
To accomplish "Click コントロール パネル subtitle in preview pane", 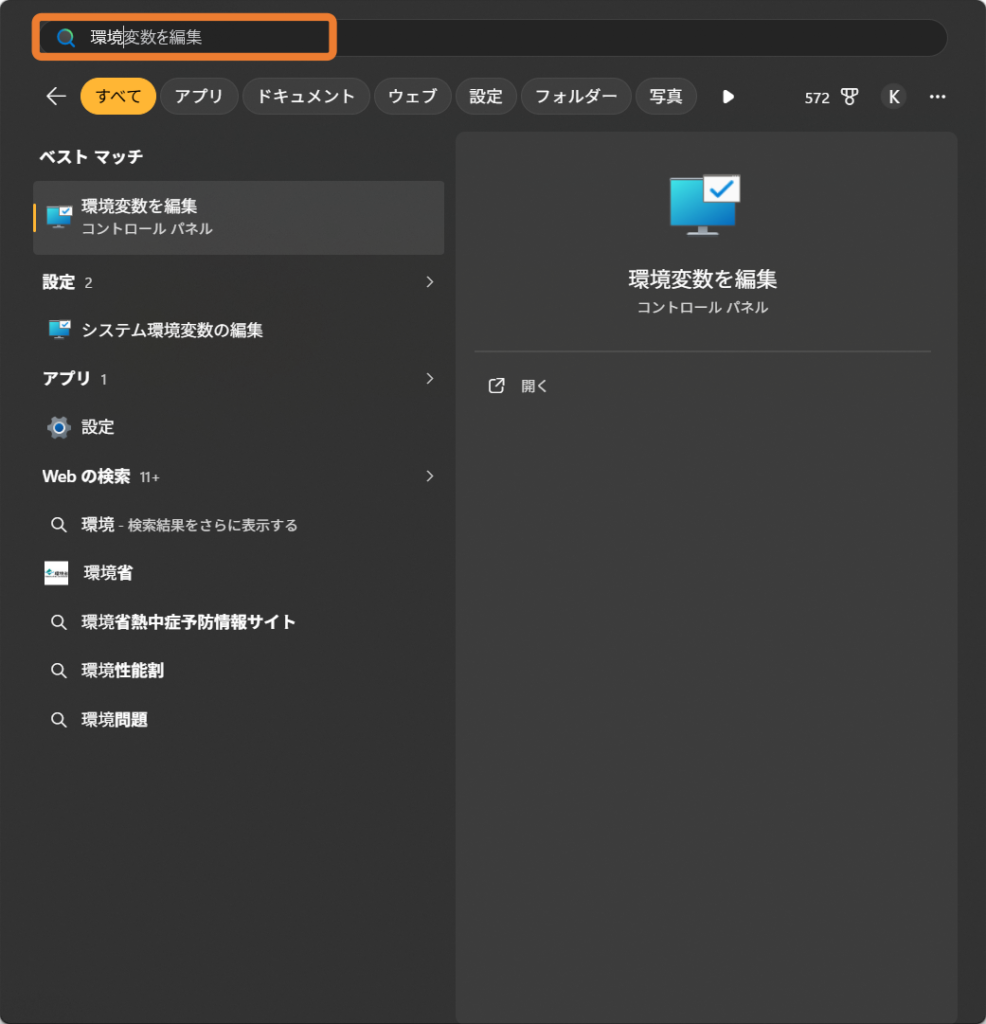I will (703, 308).
